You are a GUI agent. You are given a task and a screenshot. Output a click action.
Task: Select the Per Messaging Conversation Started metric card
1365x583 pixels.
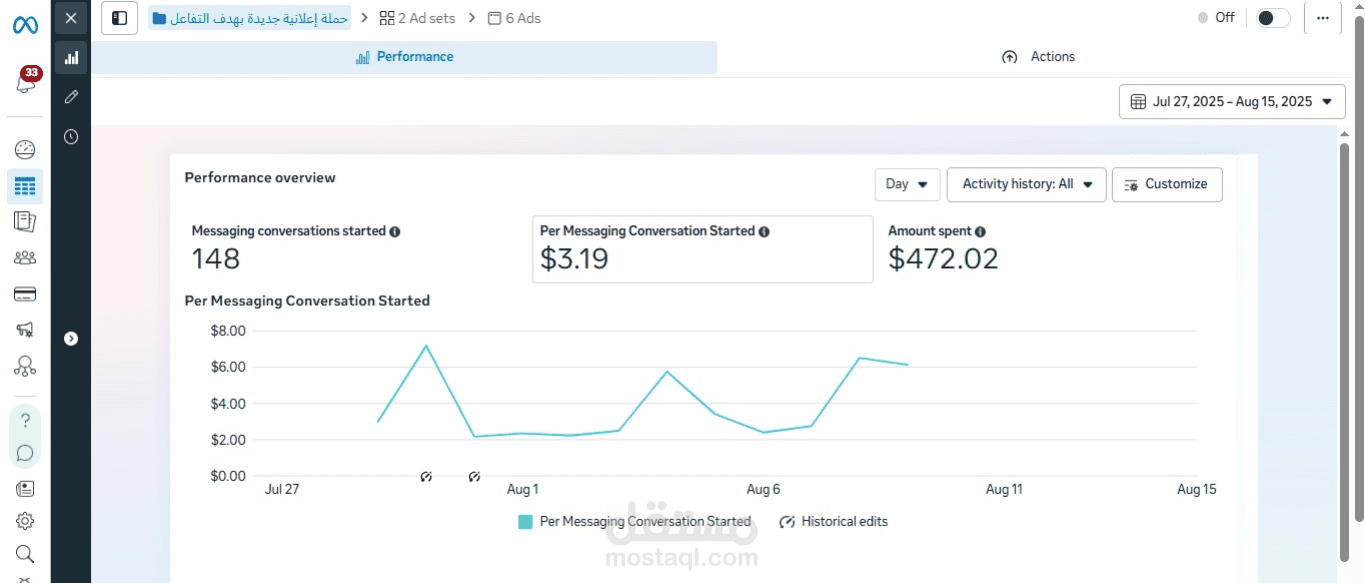[x=702, y=249]
